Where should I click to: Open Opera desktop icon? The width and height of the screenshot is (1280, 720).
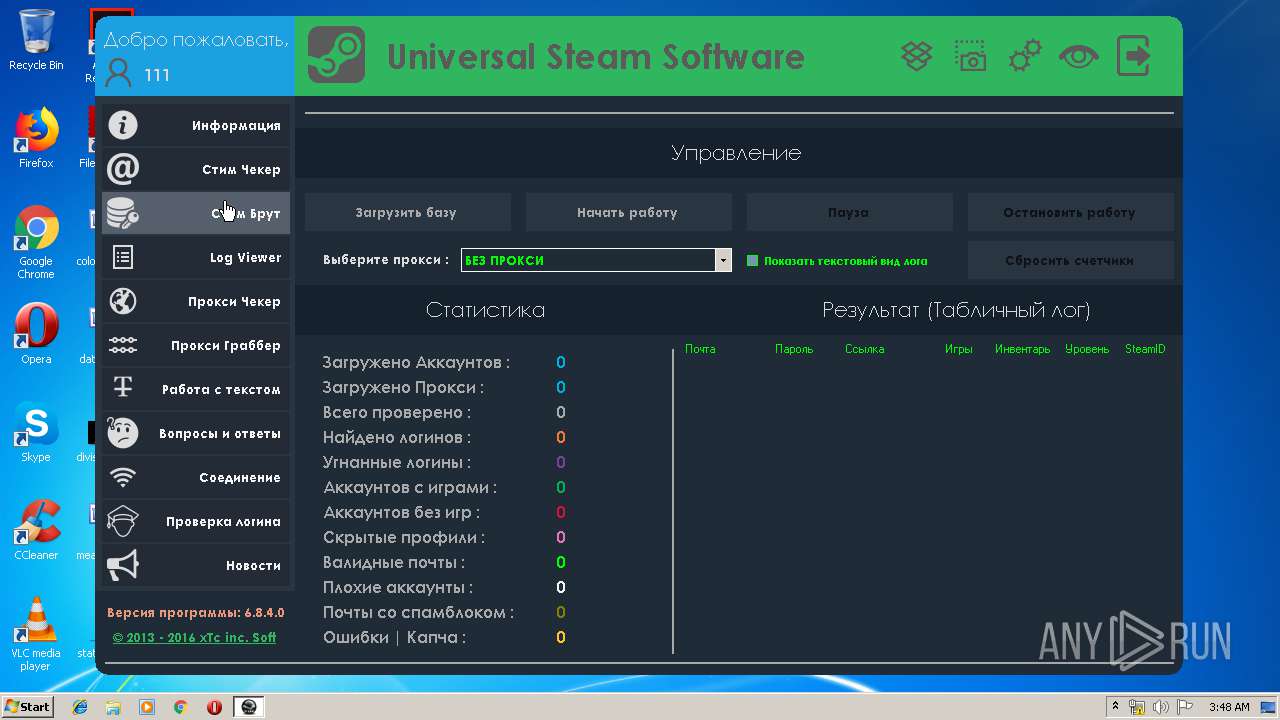coord(36,334)
